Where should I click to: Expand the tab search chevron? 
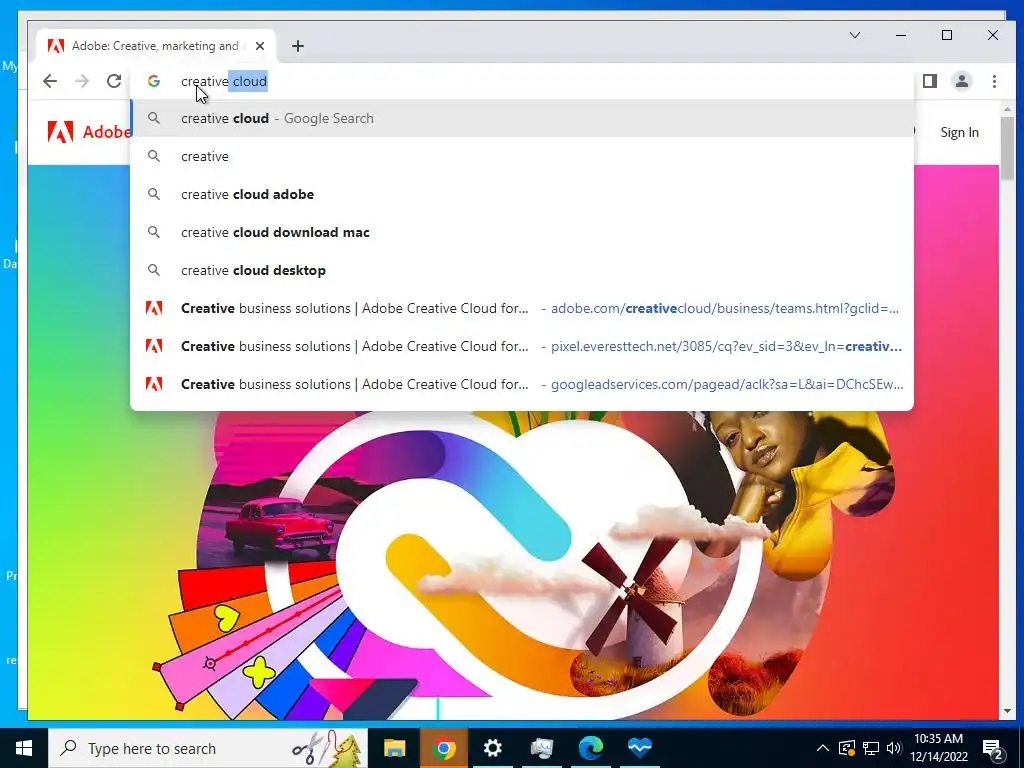tap(855, 35)
